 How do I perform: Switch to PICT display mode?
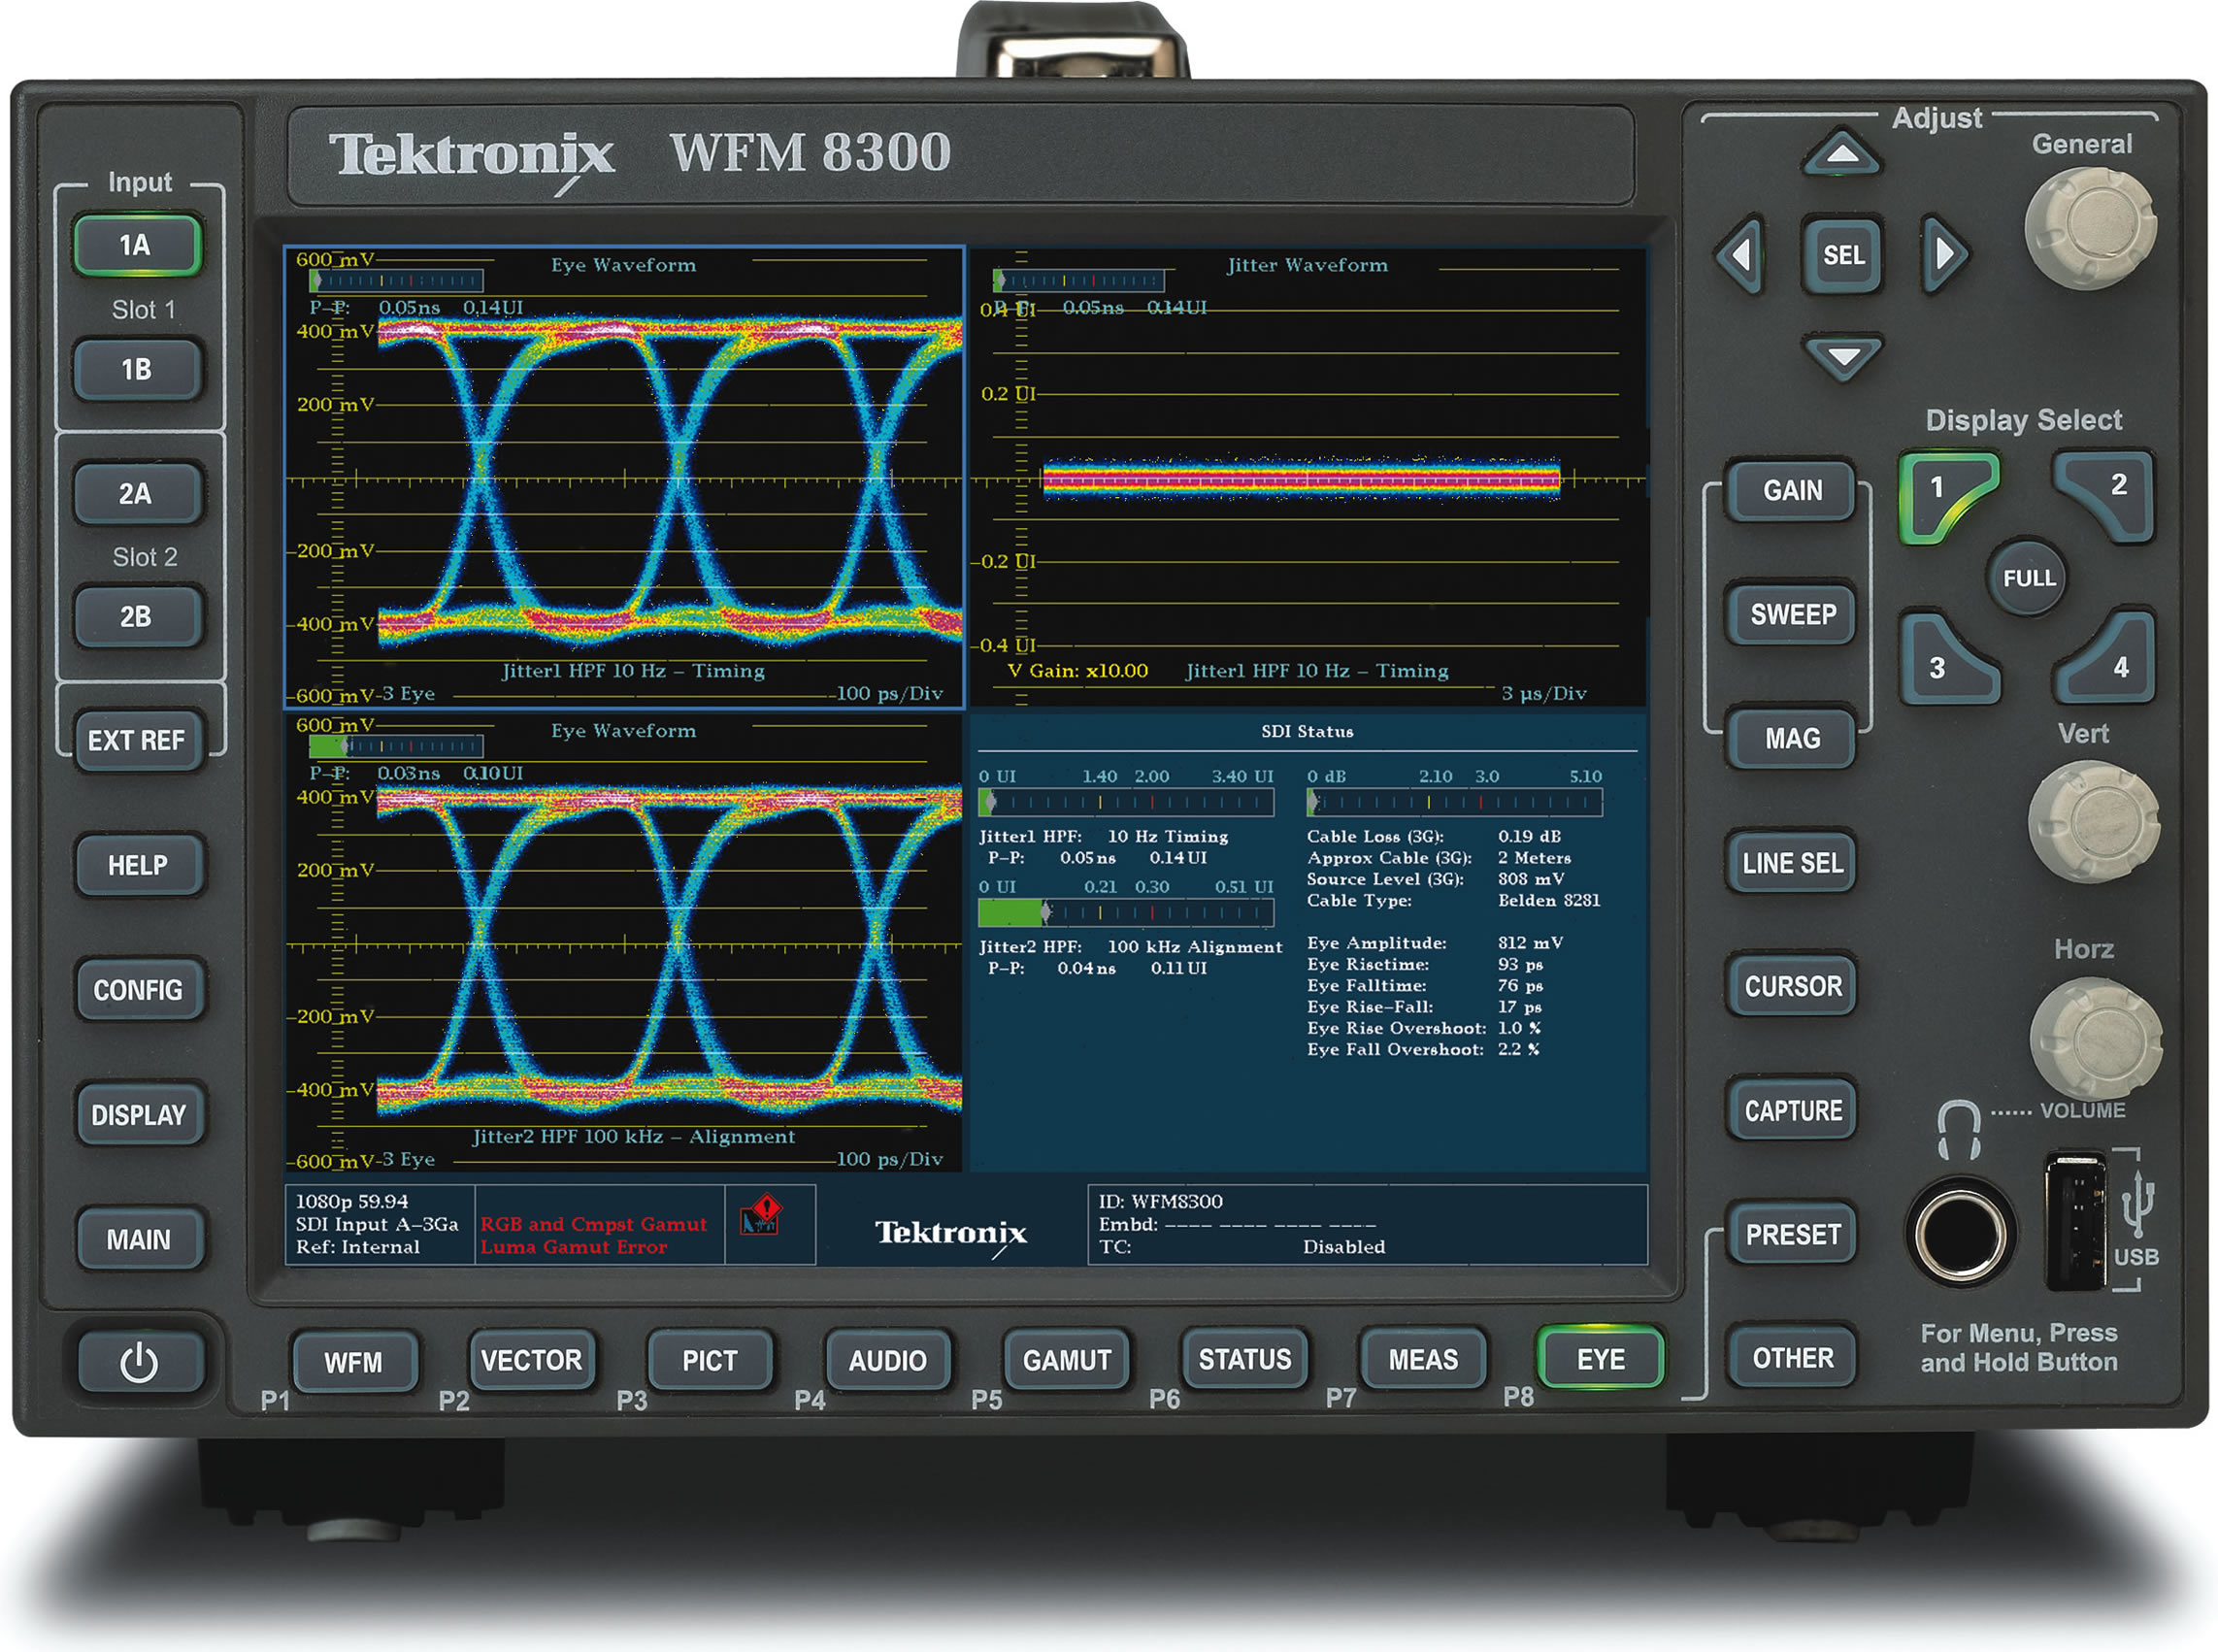[710, 1360]
